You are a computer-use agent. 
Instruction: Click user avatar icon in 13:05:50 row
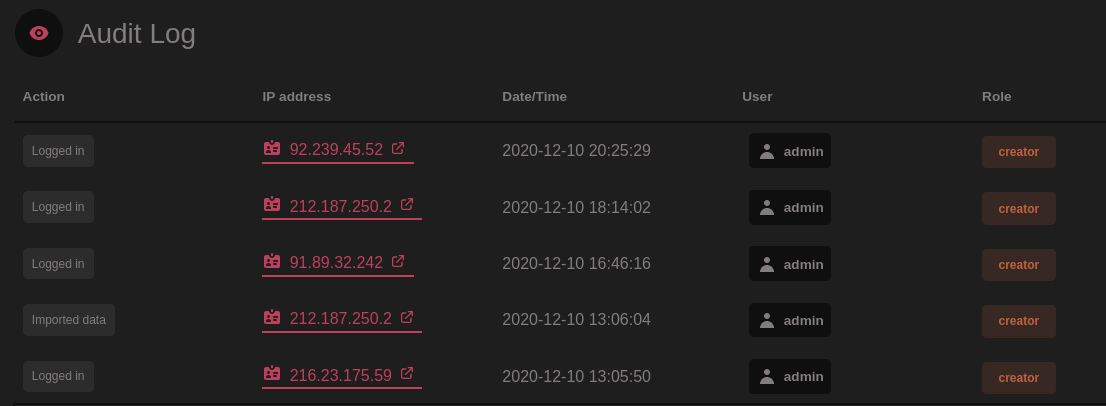(767, 377)
